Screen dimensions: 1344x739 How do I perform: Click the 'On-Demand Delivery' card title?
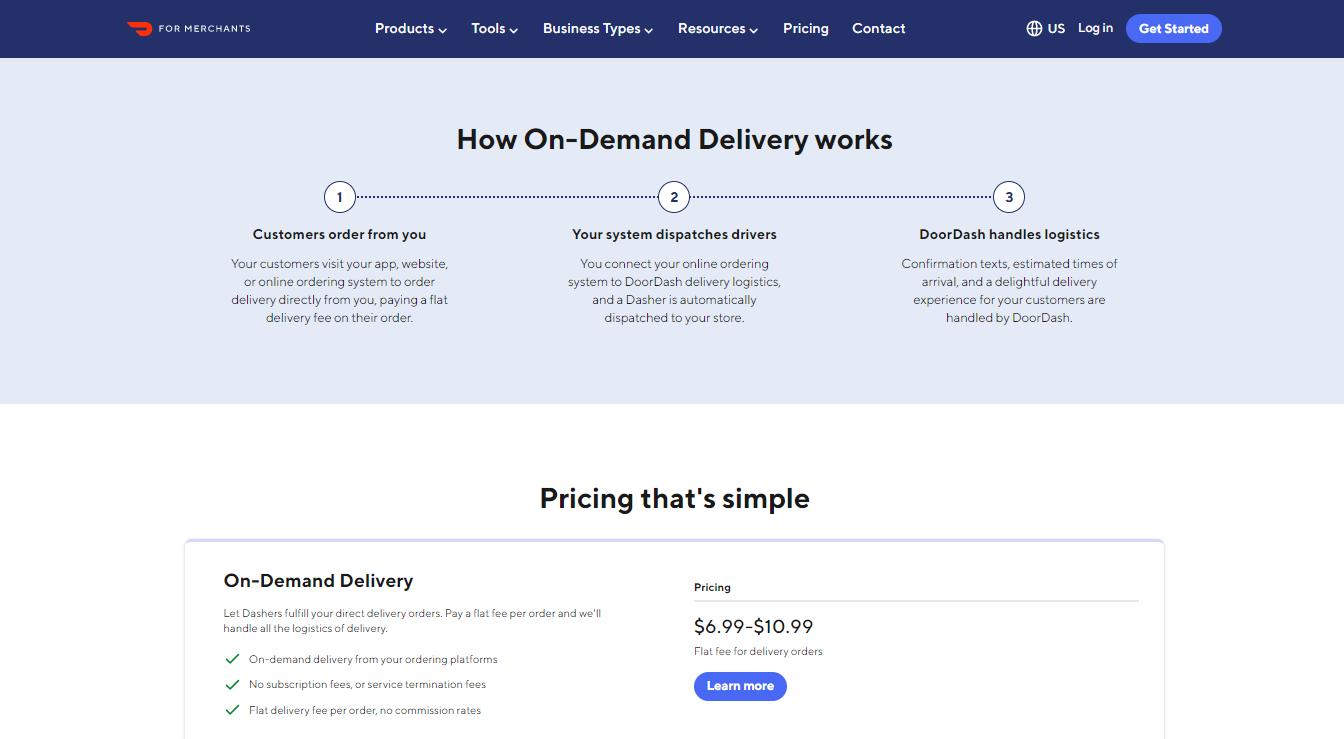pyautogui.click(x=318, y=581)
